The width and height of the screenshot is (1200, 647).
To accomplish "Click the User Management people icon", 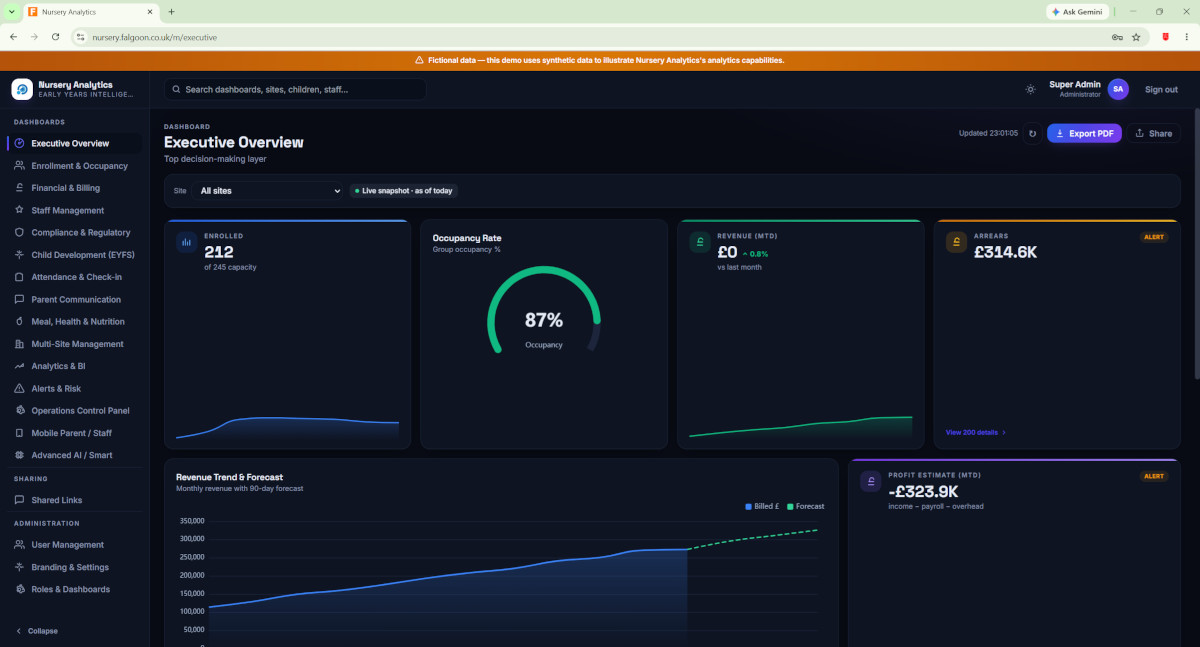I will coord(20,545).
